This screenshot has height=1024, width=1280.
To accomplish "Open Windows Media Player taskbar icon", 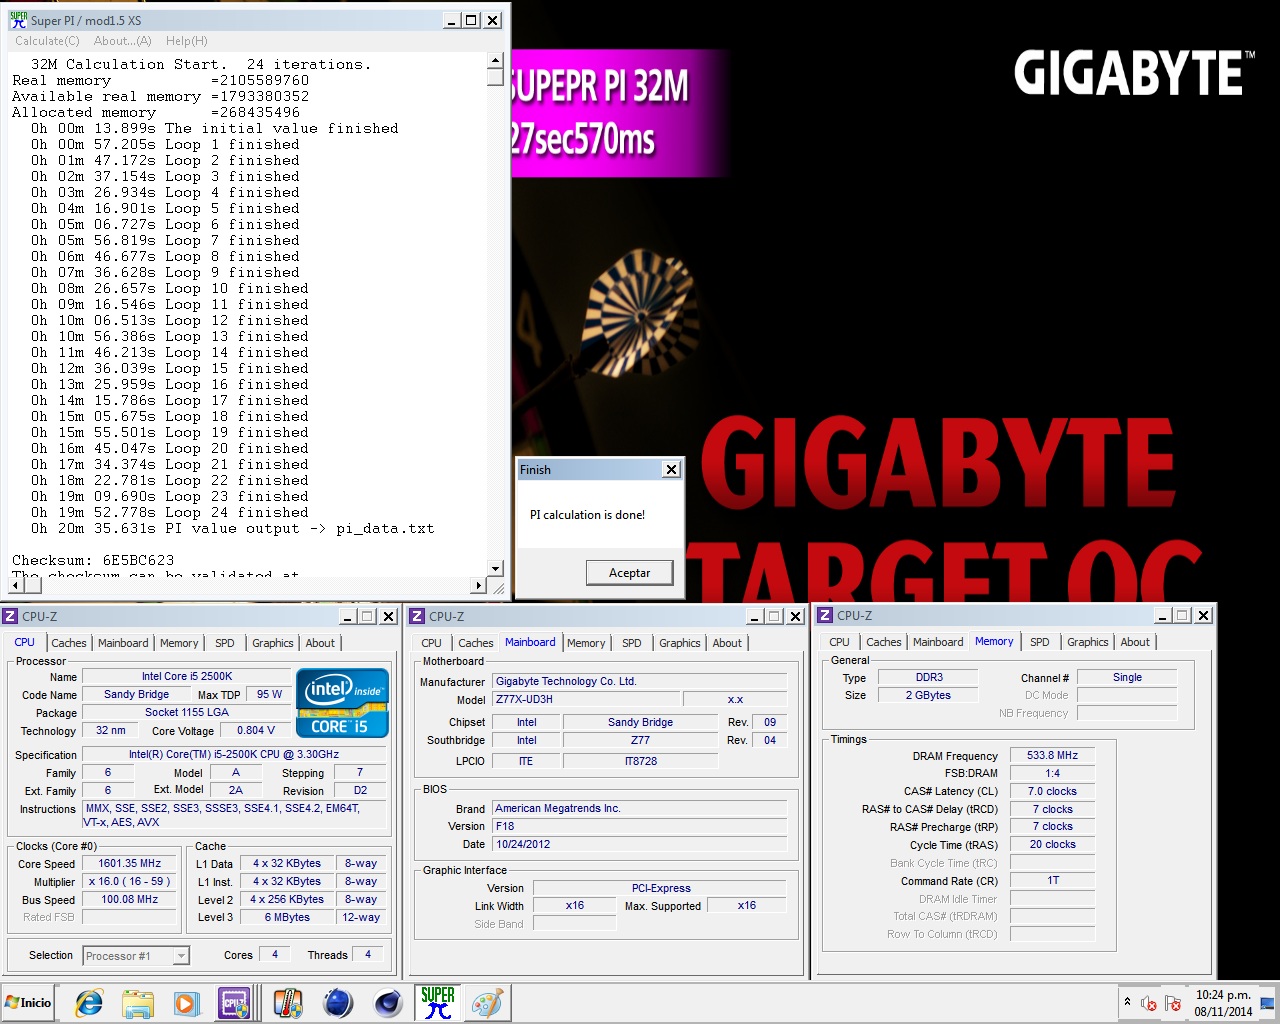I will 187,1002.
